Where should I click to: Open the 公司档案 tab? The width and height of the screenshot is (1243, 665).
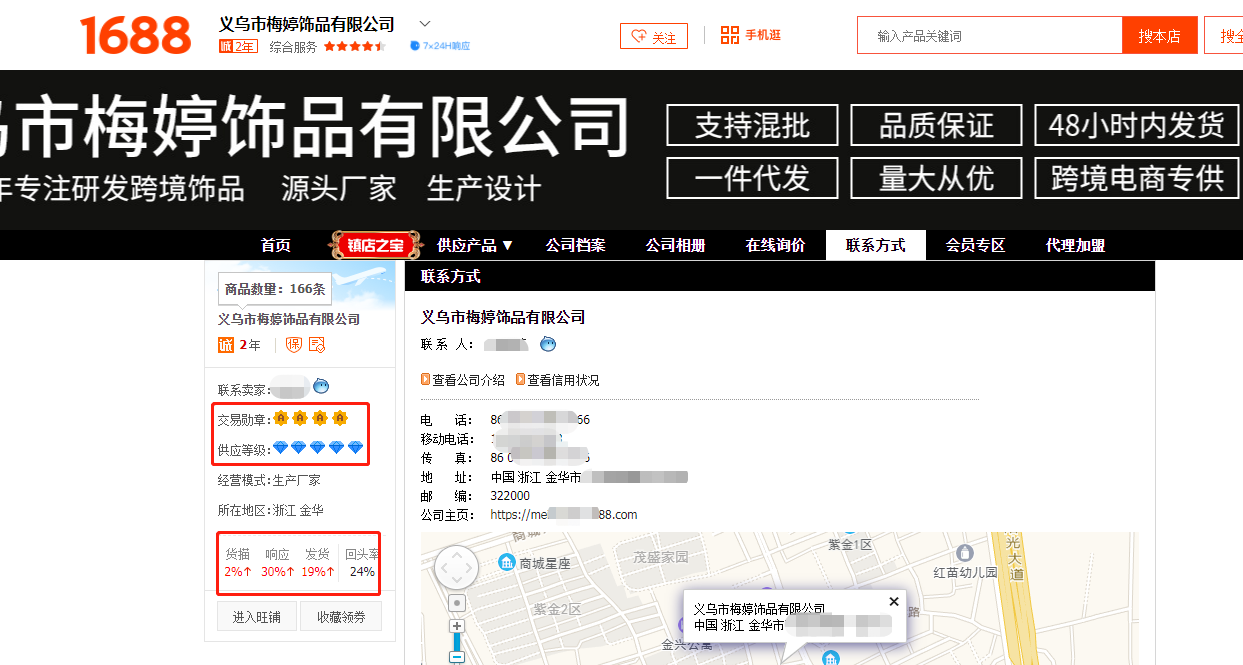coord(575,245)
